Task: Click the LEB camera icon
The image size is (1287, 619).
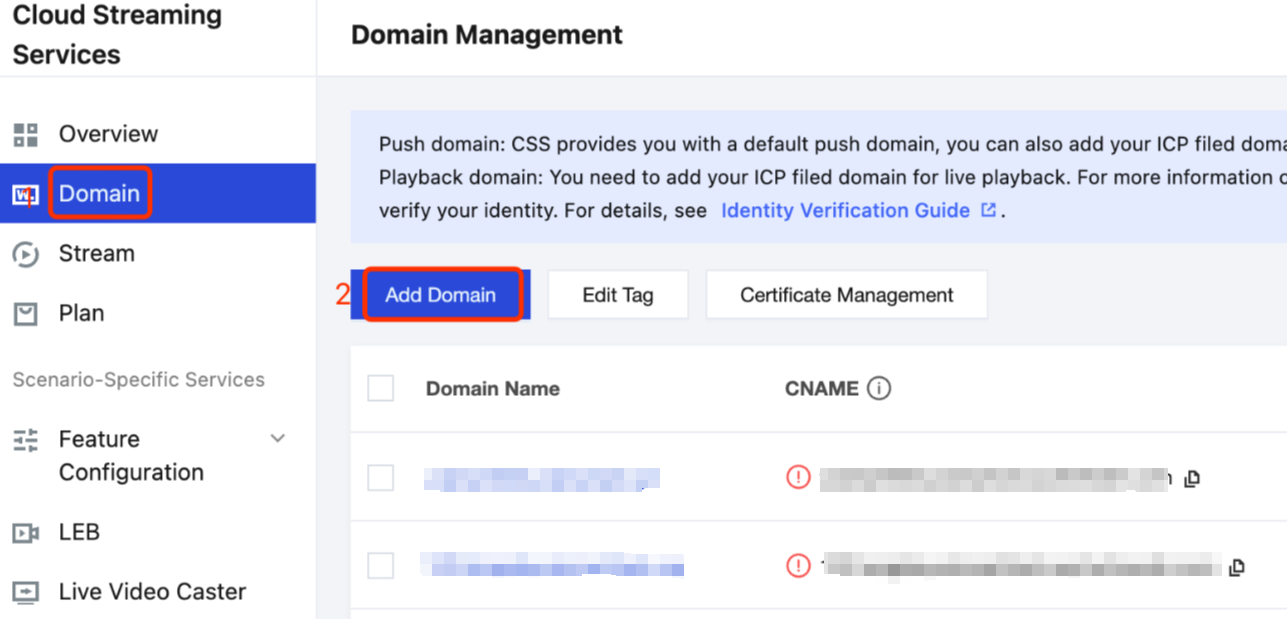Action: click(x=25, y=533)
